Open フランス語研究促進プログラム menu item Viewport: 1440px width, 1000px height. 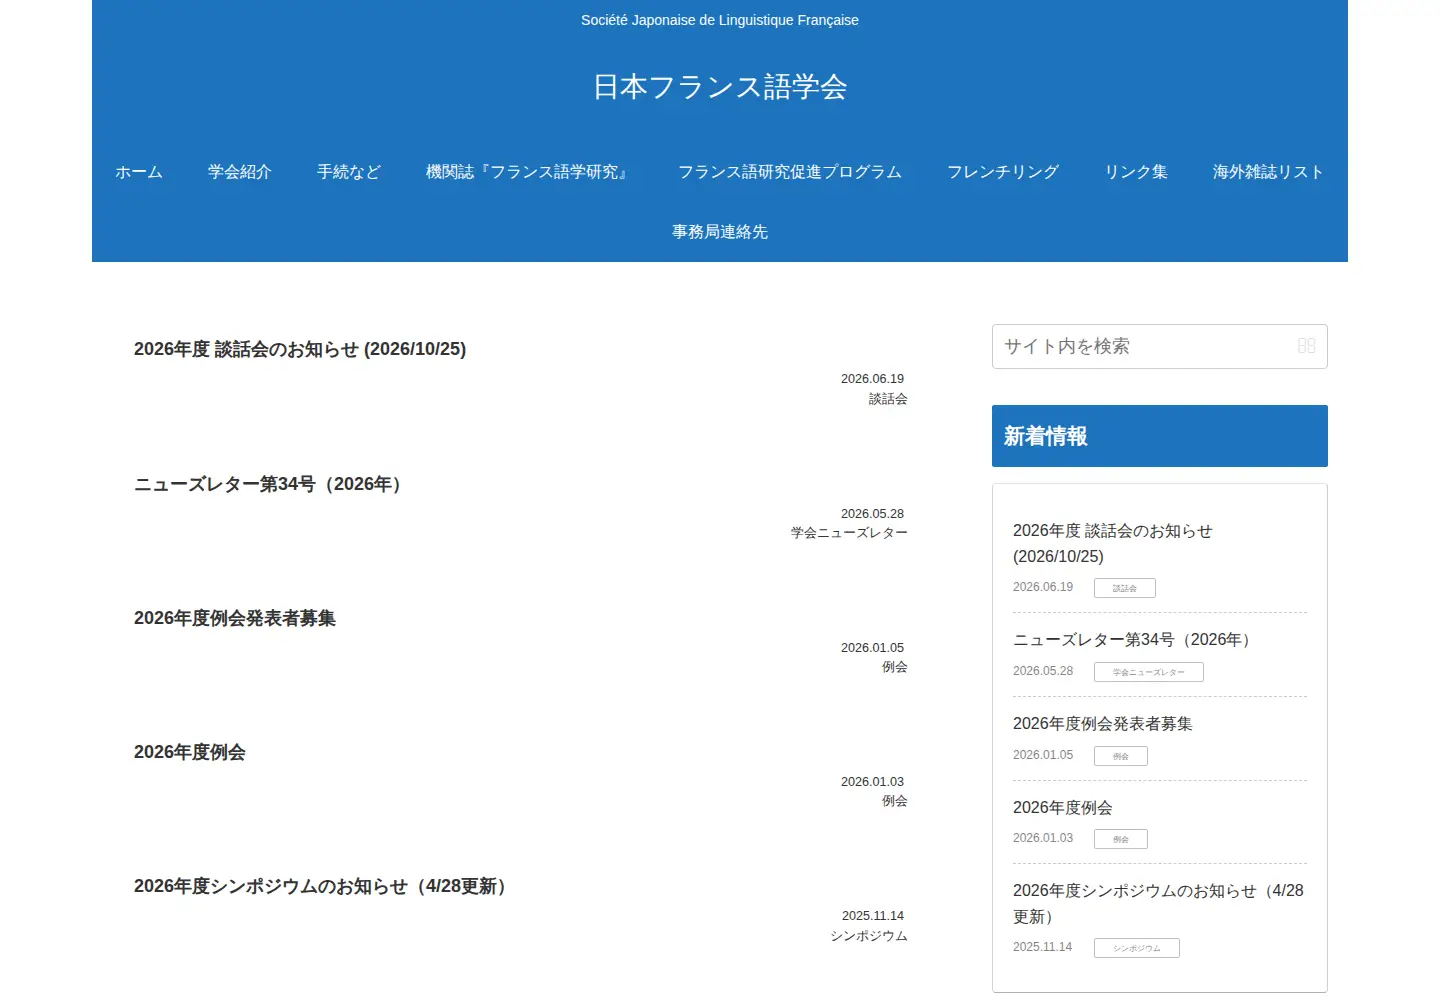(790, 172)
